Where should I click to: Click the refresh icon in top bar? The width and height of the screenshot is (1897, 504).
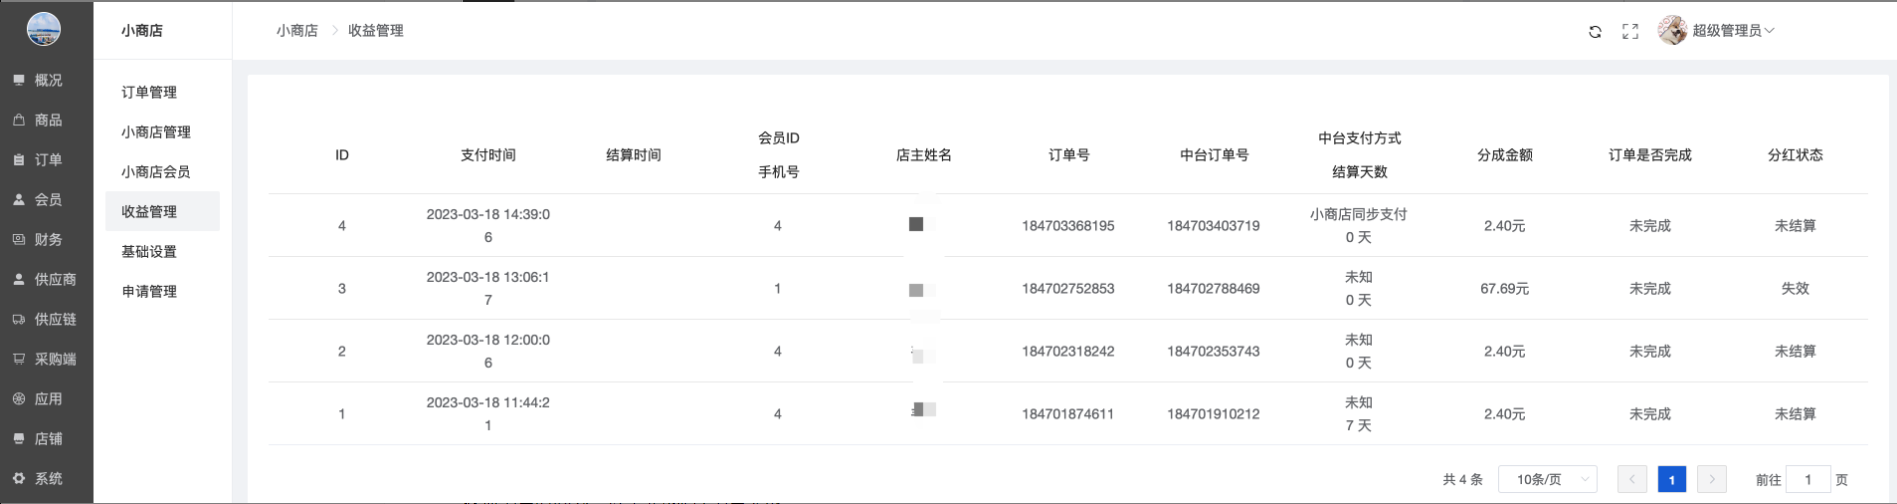click(1595, 32)
